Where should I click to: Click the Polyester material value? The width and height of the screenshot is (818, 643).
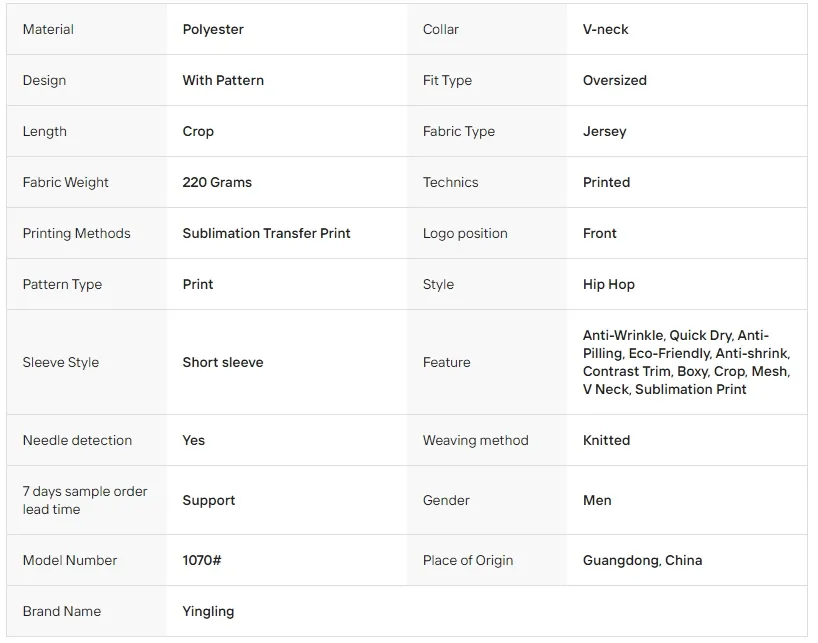point(213,29)
